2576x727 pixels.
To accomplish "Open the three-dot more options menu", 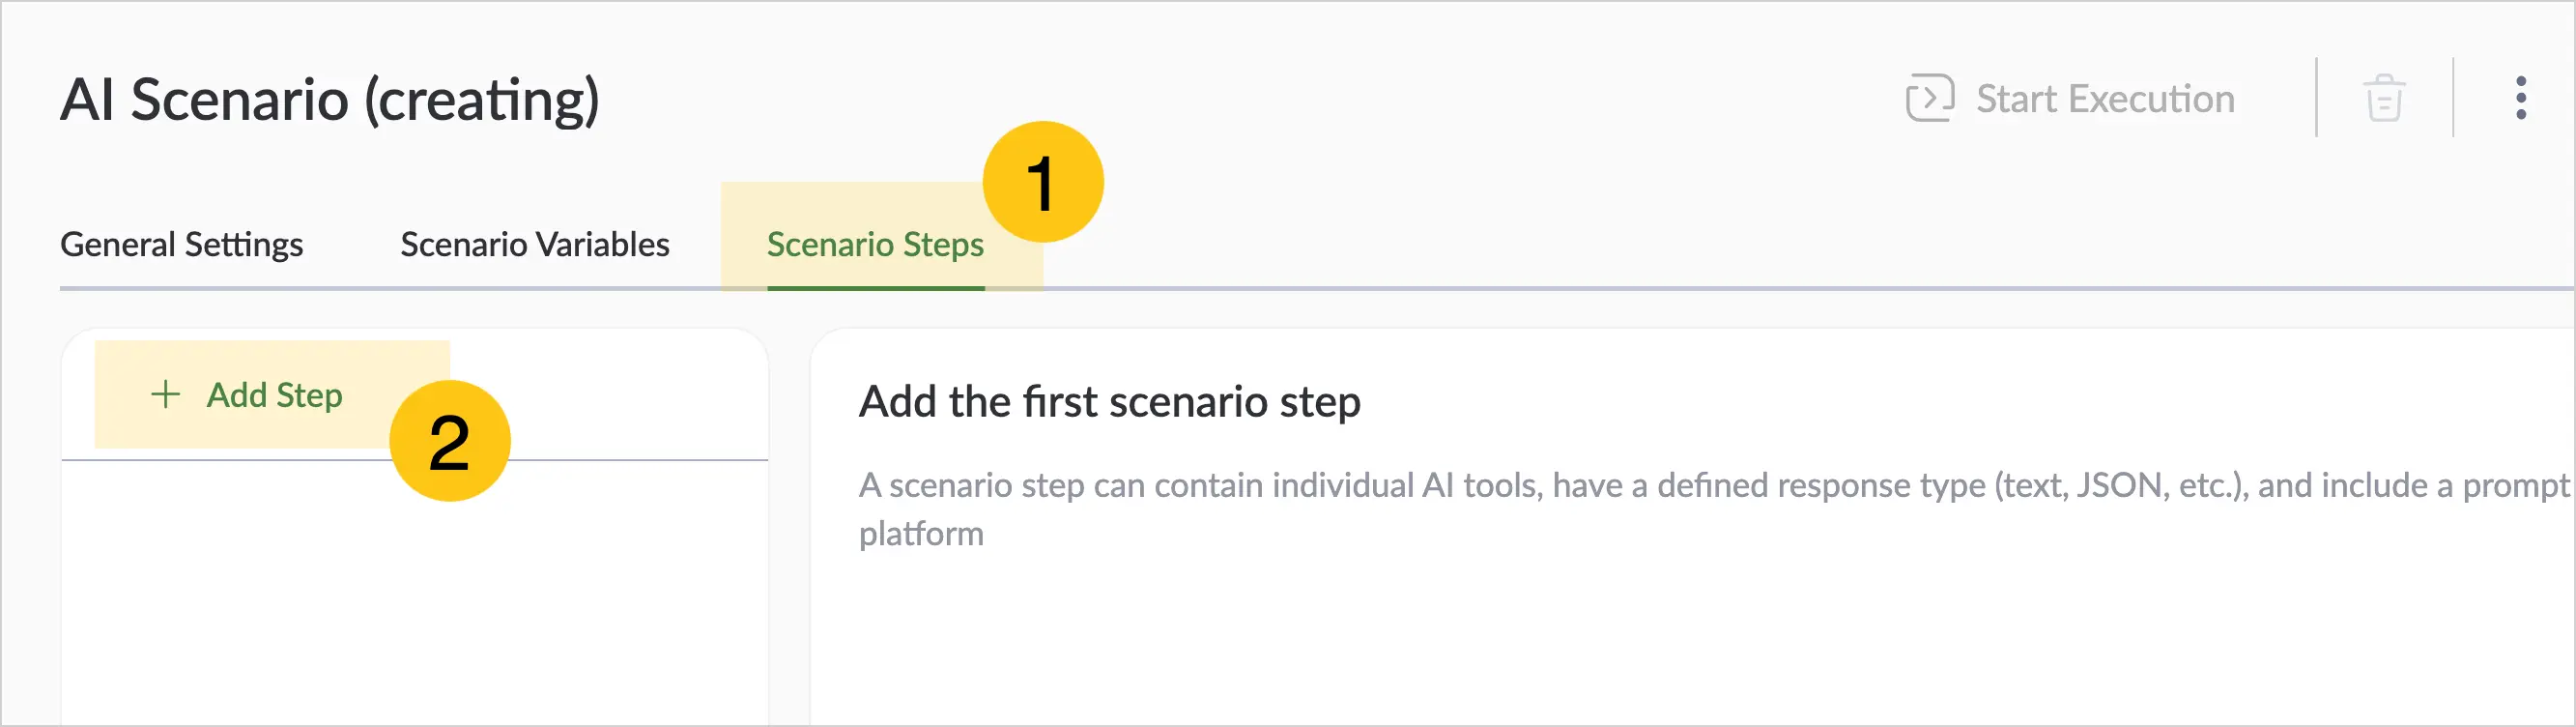I will [2521, 98].
